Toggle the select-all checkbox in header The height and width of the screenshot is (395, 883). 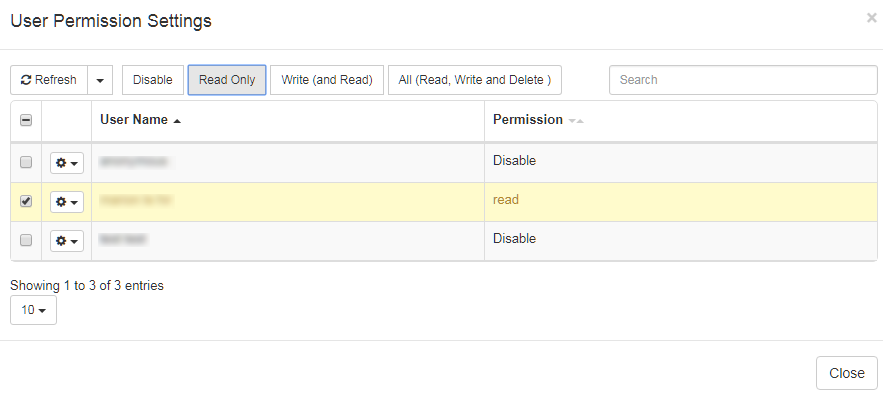26,120
